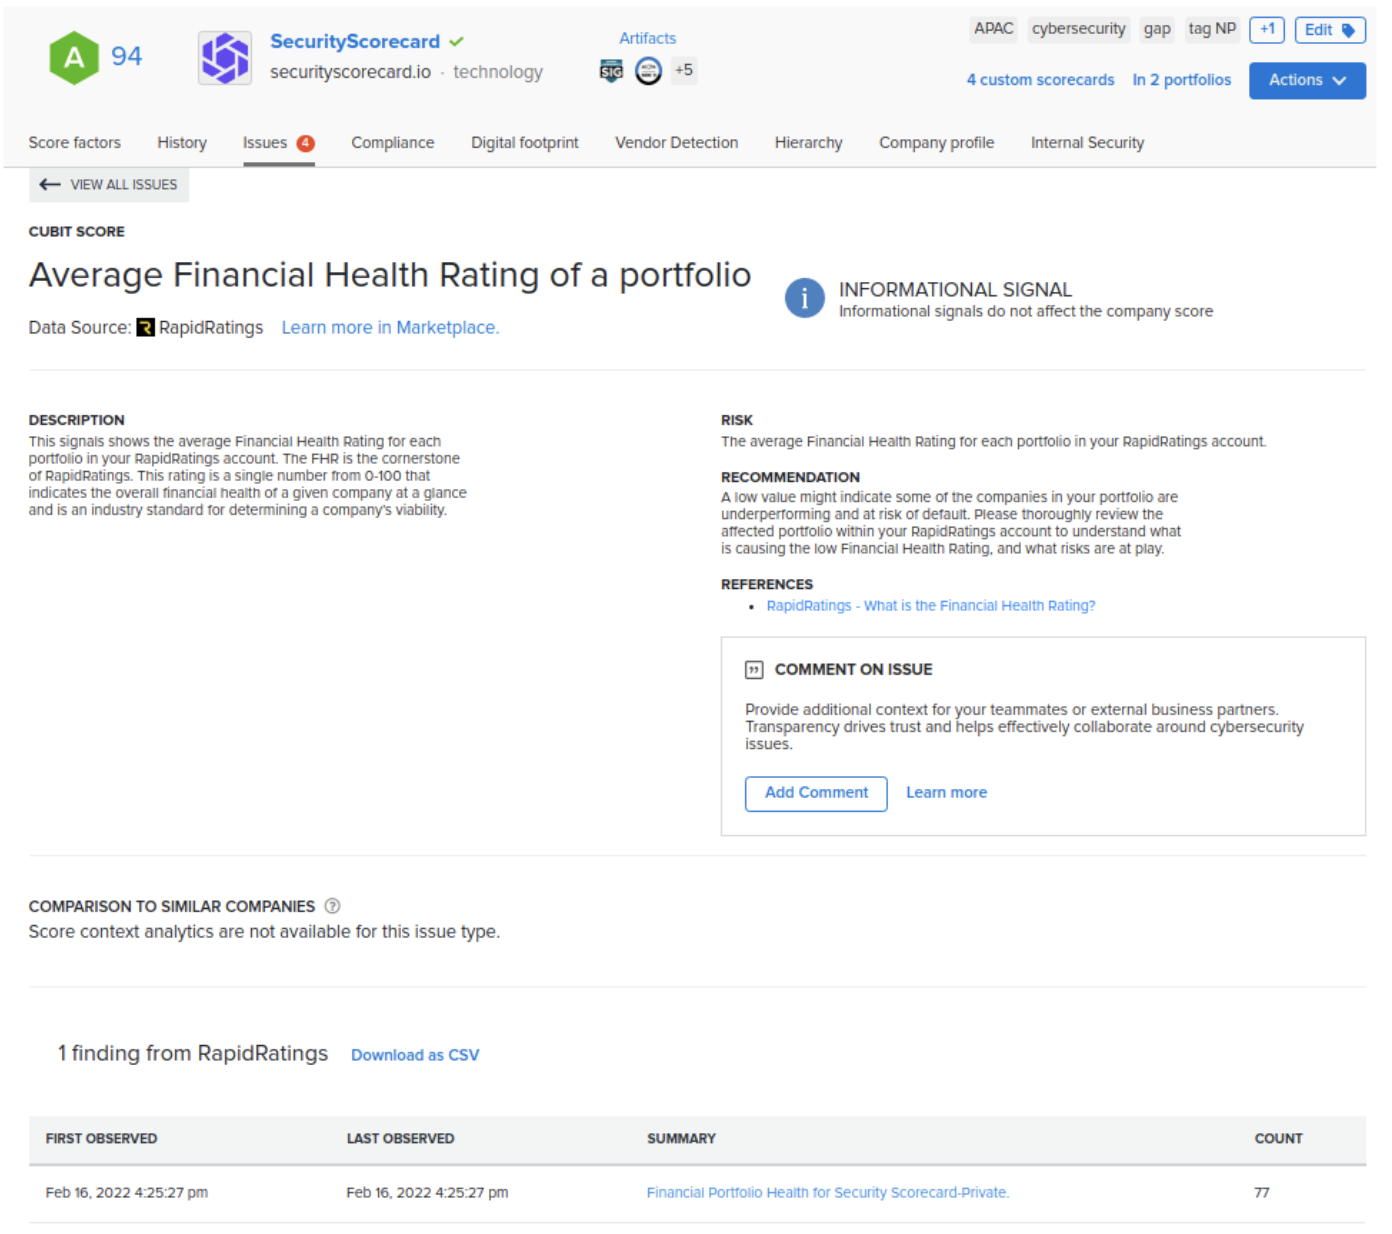Screen dimensions: 1392x1234
Task: Click the SecurityScorecard company name link
Action: [x=355, y=42]
